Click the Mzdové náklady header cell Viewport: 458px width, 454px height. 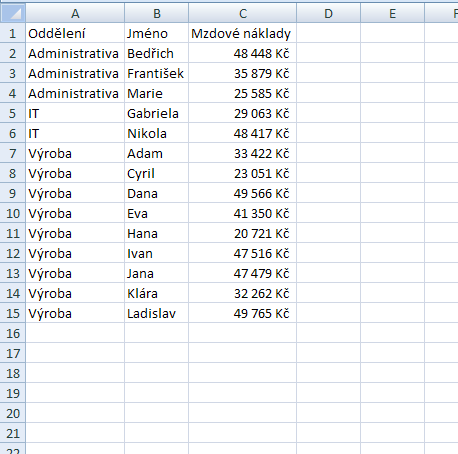[242, 33]
